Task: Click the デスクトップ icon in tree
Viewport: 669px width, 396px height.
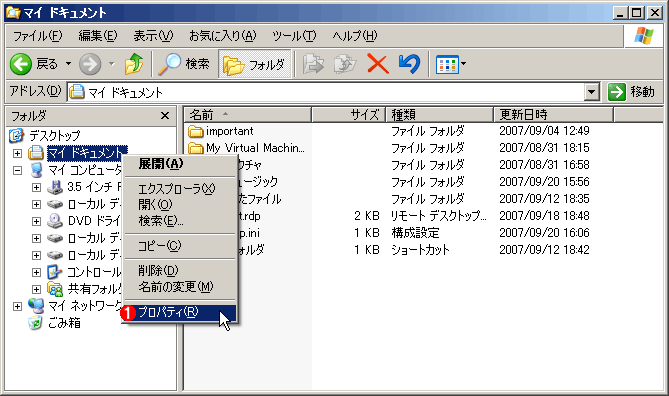Action: (16, 136)
